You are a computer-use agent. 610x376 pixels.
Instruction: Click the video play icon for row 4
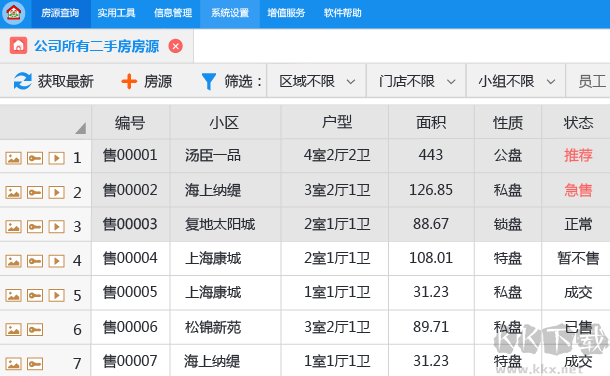pyautogui.click(x=56, y=261)
